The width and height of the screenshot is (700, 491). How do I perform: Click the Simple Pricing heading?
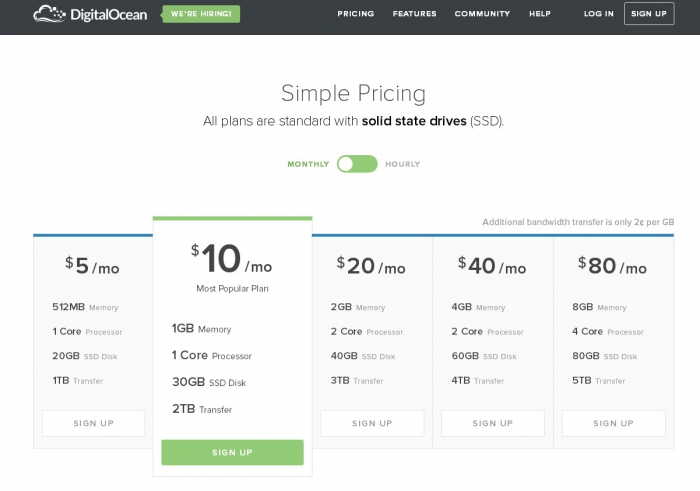[353, 94]
